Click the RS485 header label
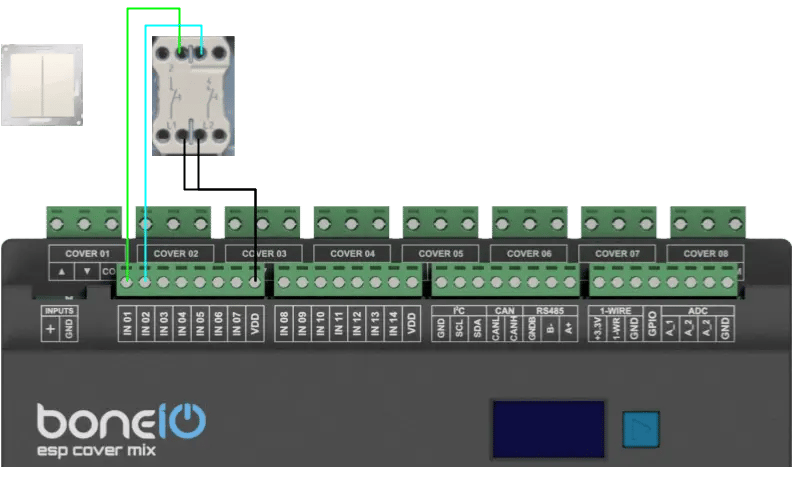The image size is (792, 477). click(549, 311)
